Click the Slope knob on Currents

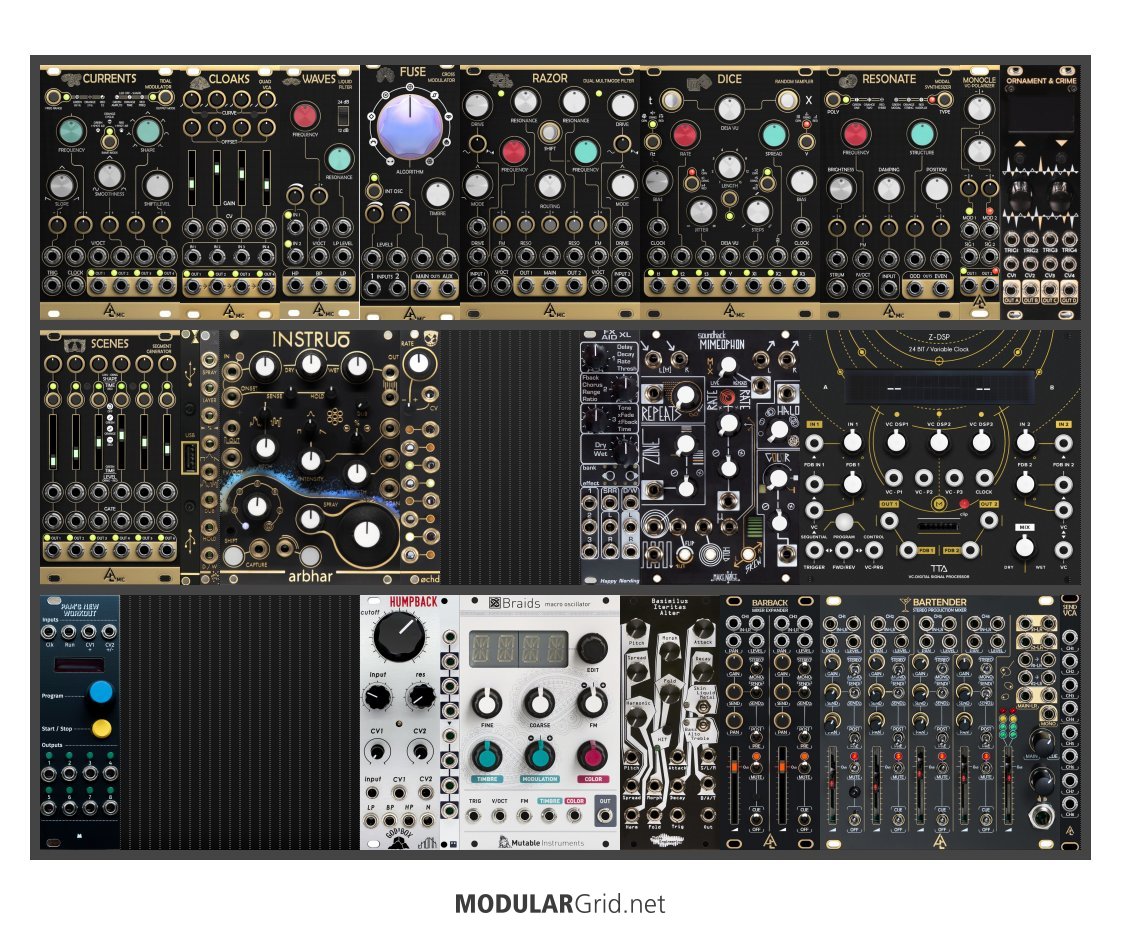click(x=62, y=185)
